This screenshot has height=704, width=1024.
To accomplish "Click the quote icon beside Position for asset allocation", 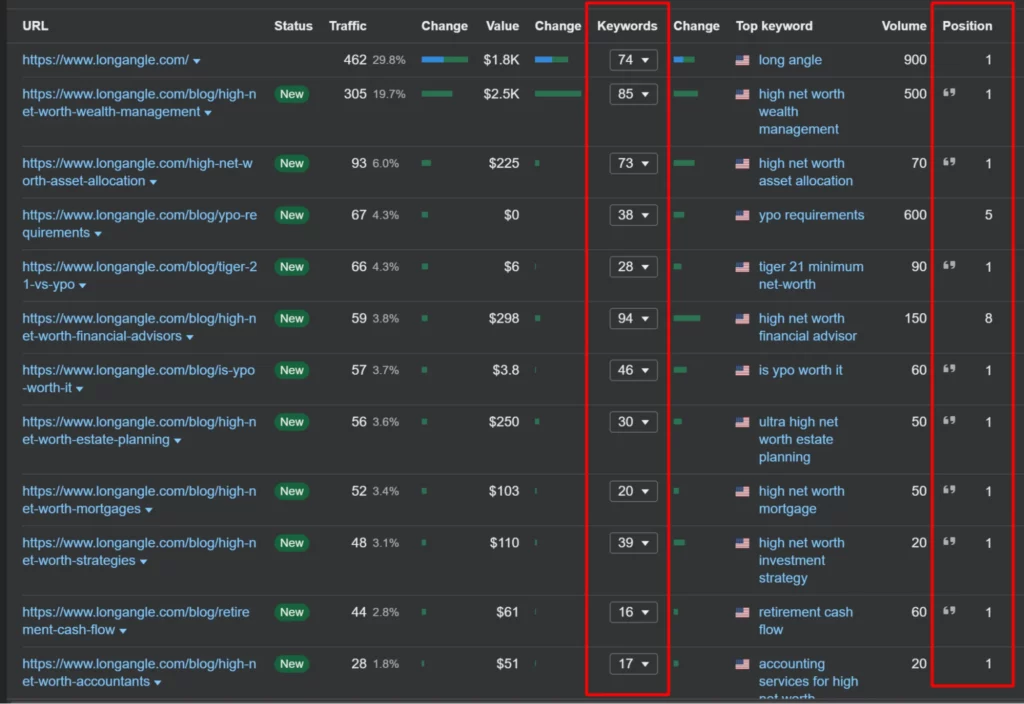I will tap(948, 163).
